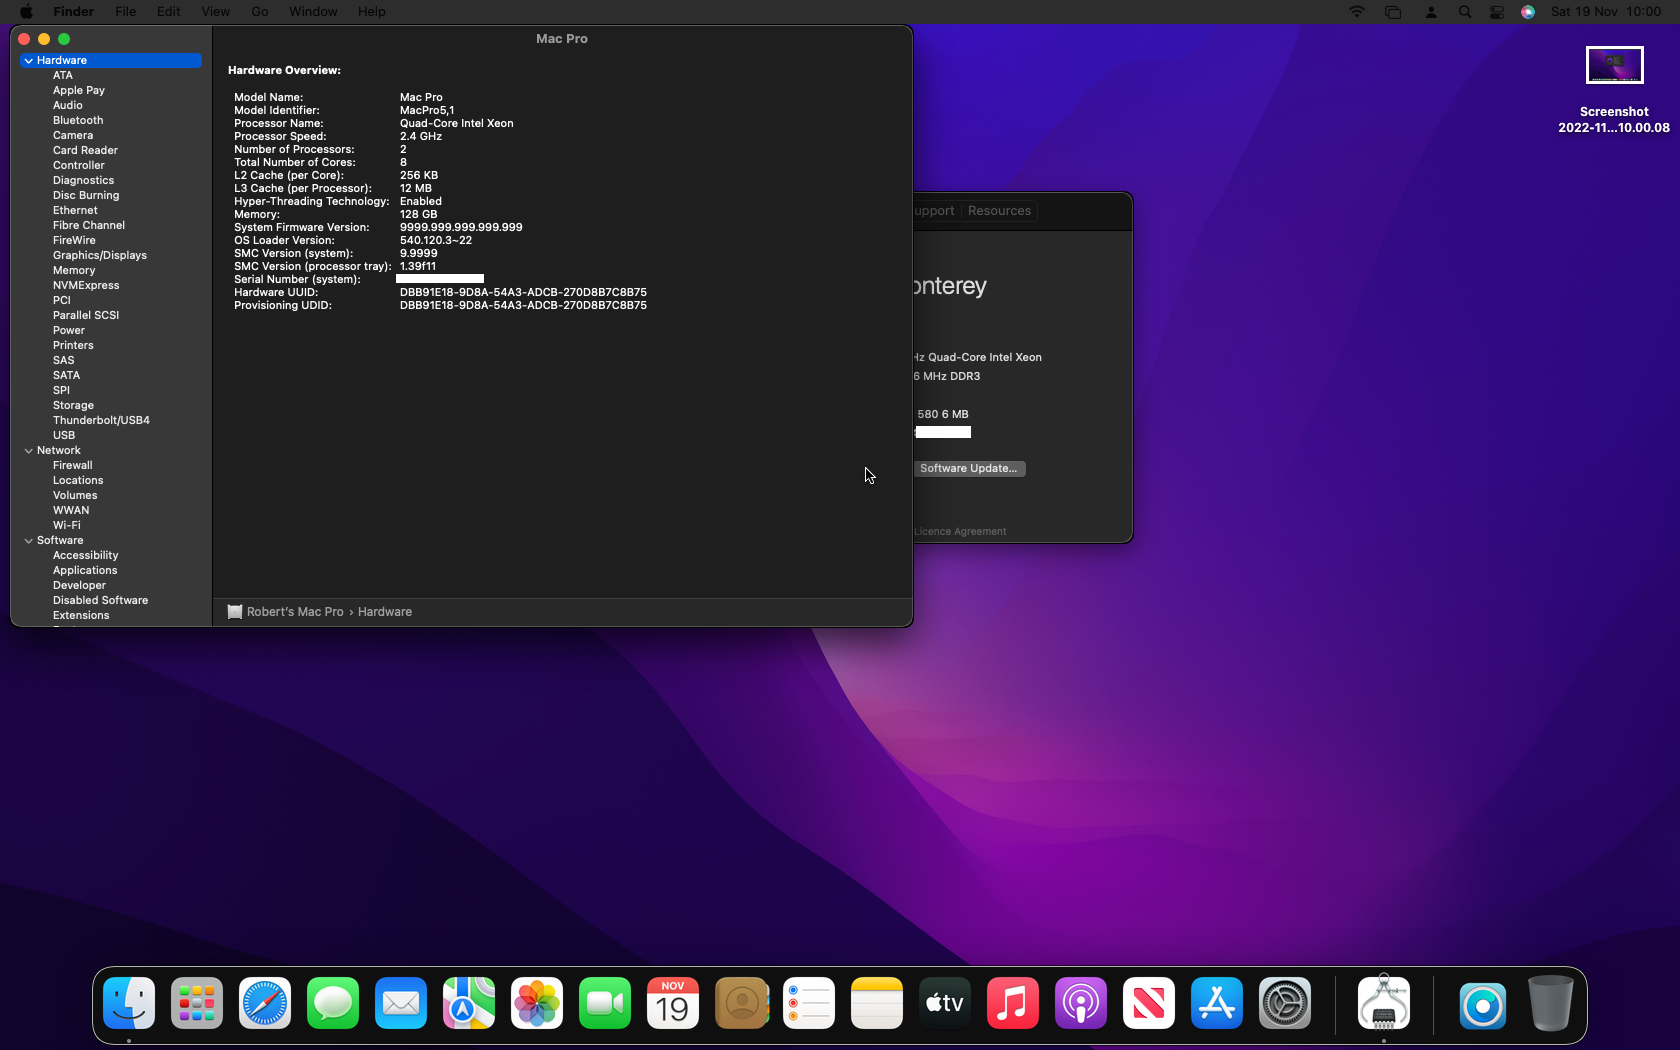Select the Screenshot file thumbnail on desktop
This screenshot has height=1050, width=1680.
click(x=1614, y=65)
